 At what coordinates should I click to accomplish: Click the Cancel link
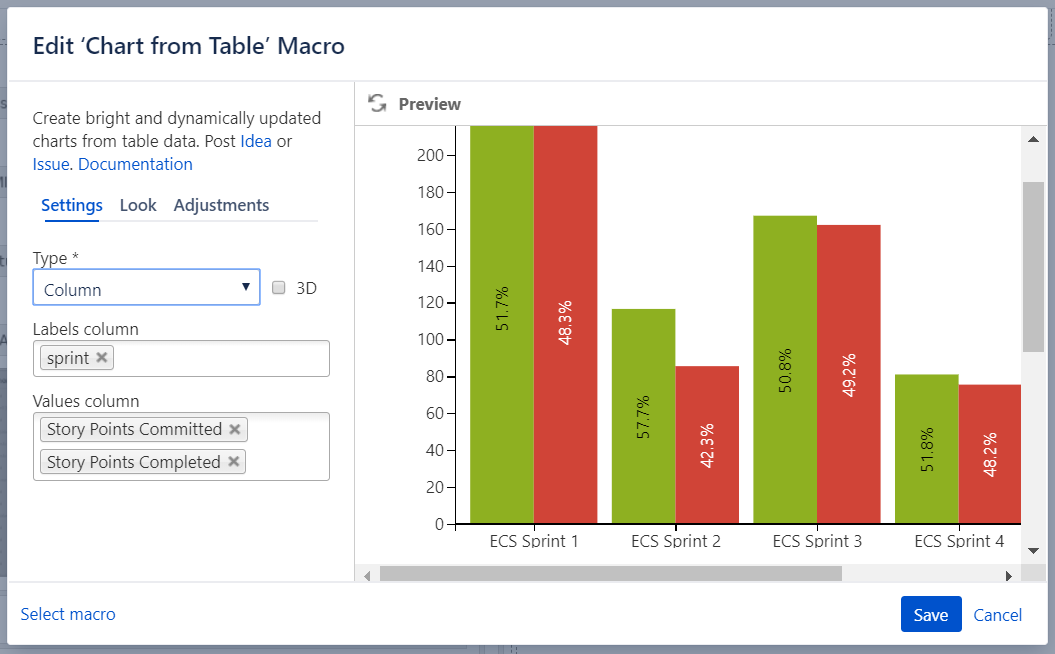point(997,615)
